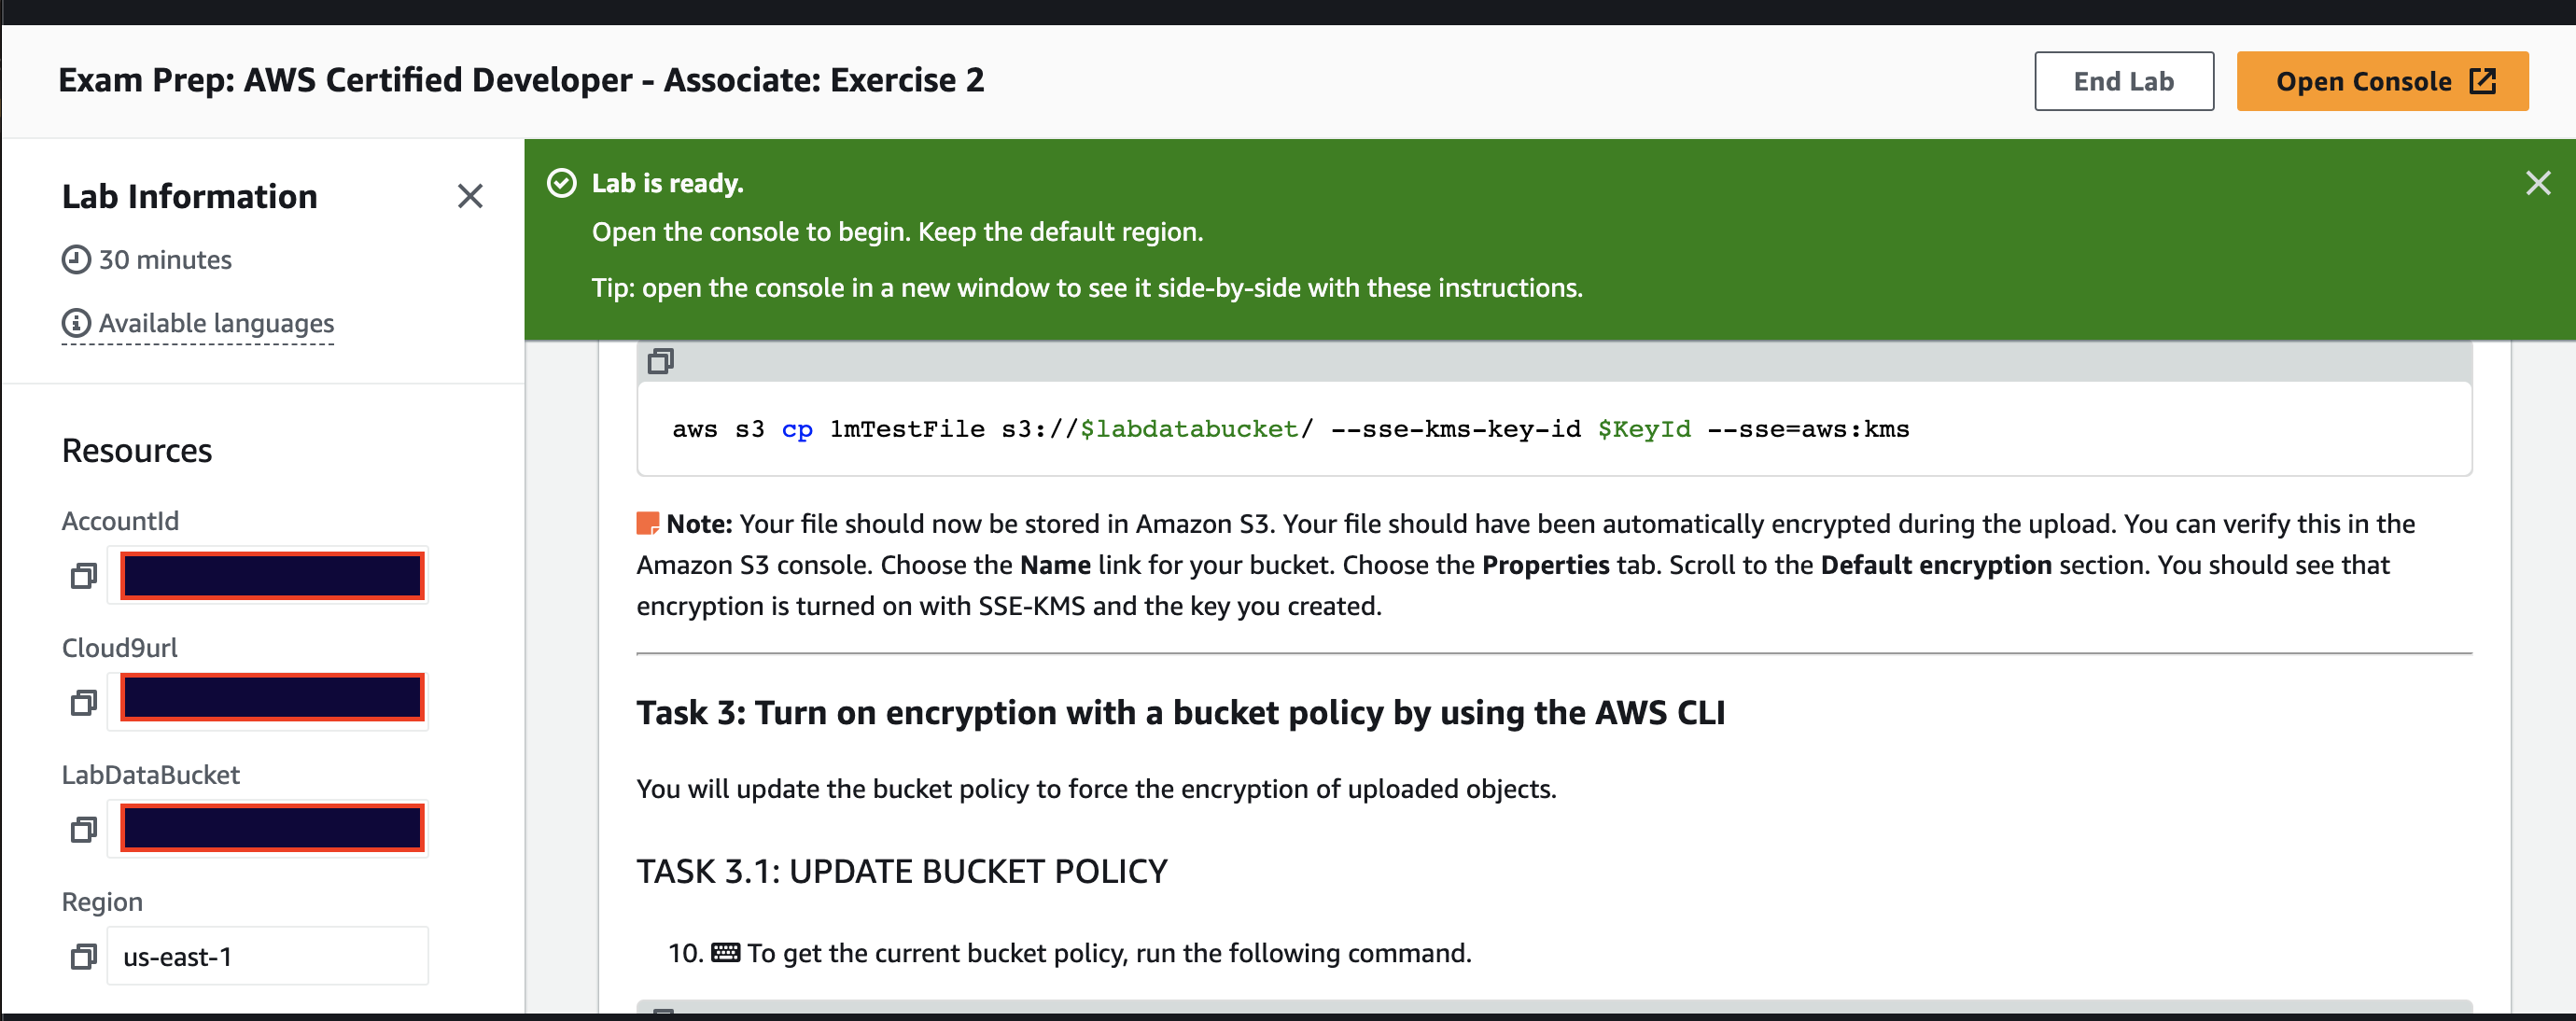Open the Available languages link

(x=216, y=323)
